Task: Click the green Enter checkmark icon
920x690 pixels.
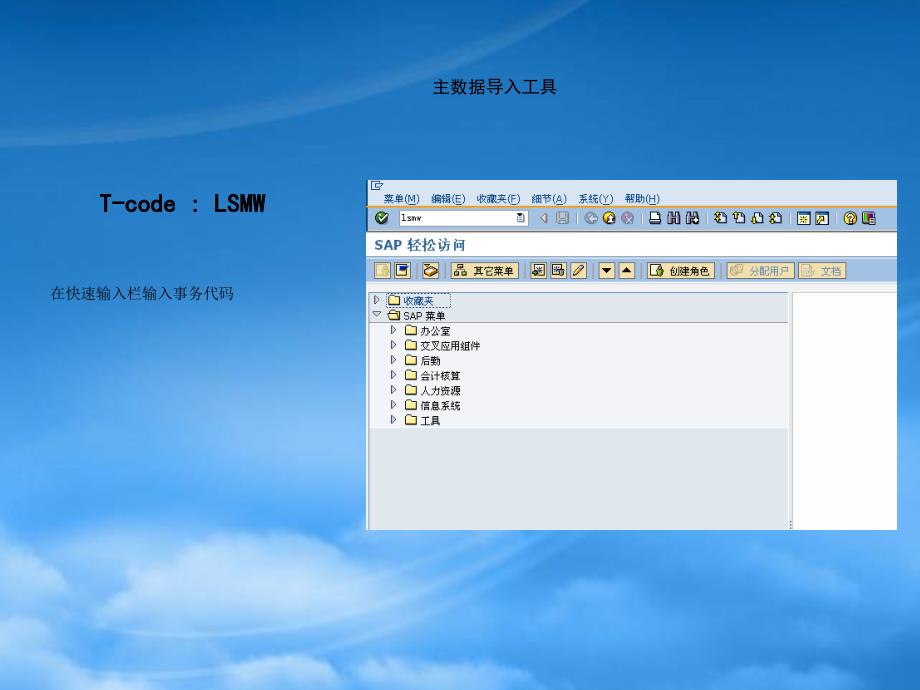Action: tap(381, 218)
